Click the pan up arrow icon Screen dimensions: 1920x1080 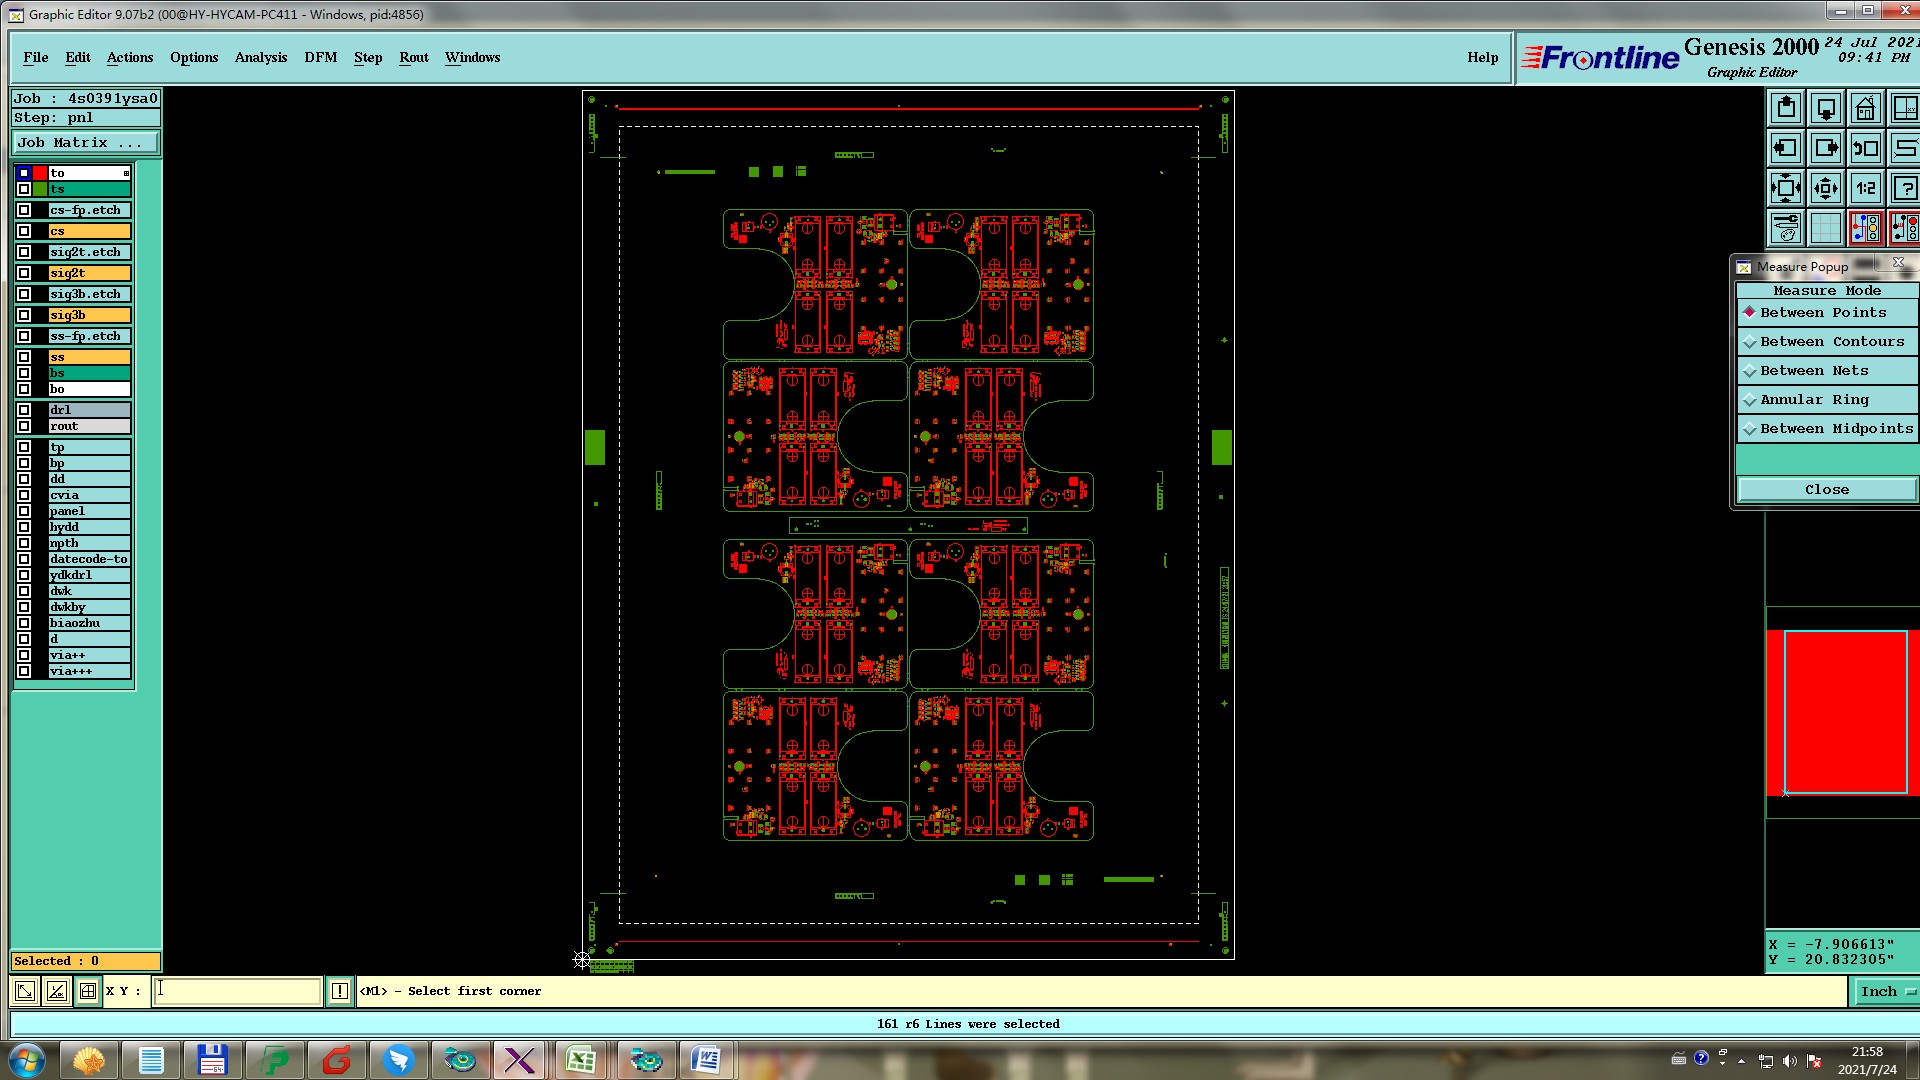pyautogui.click(x=1786, y=108)
